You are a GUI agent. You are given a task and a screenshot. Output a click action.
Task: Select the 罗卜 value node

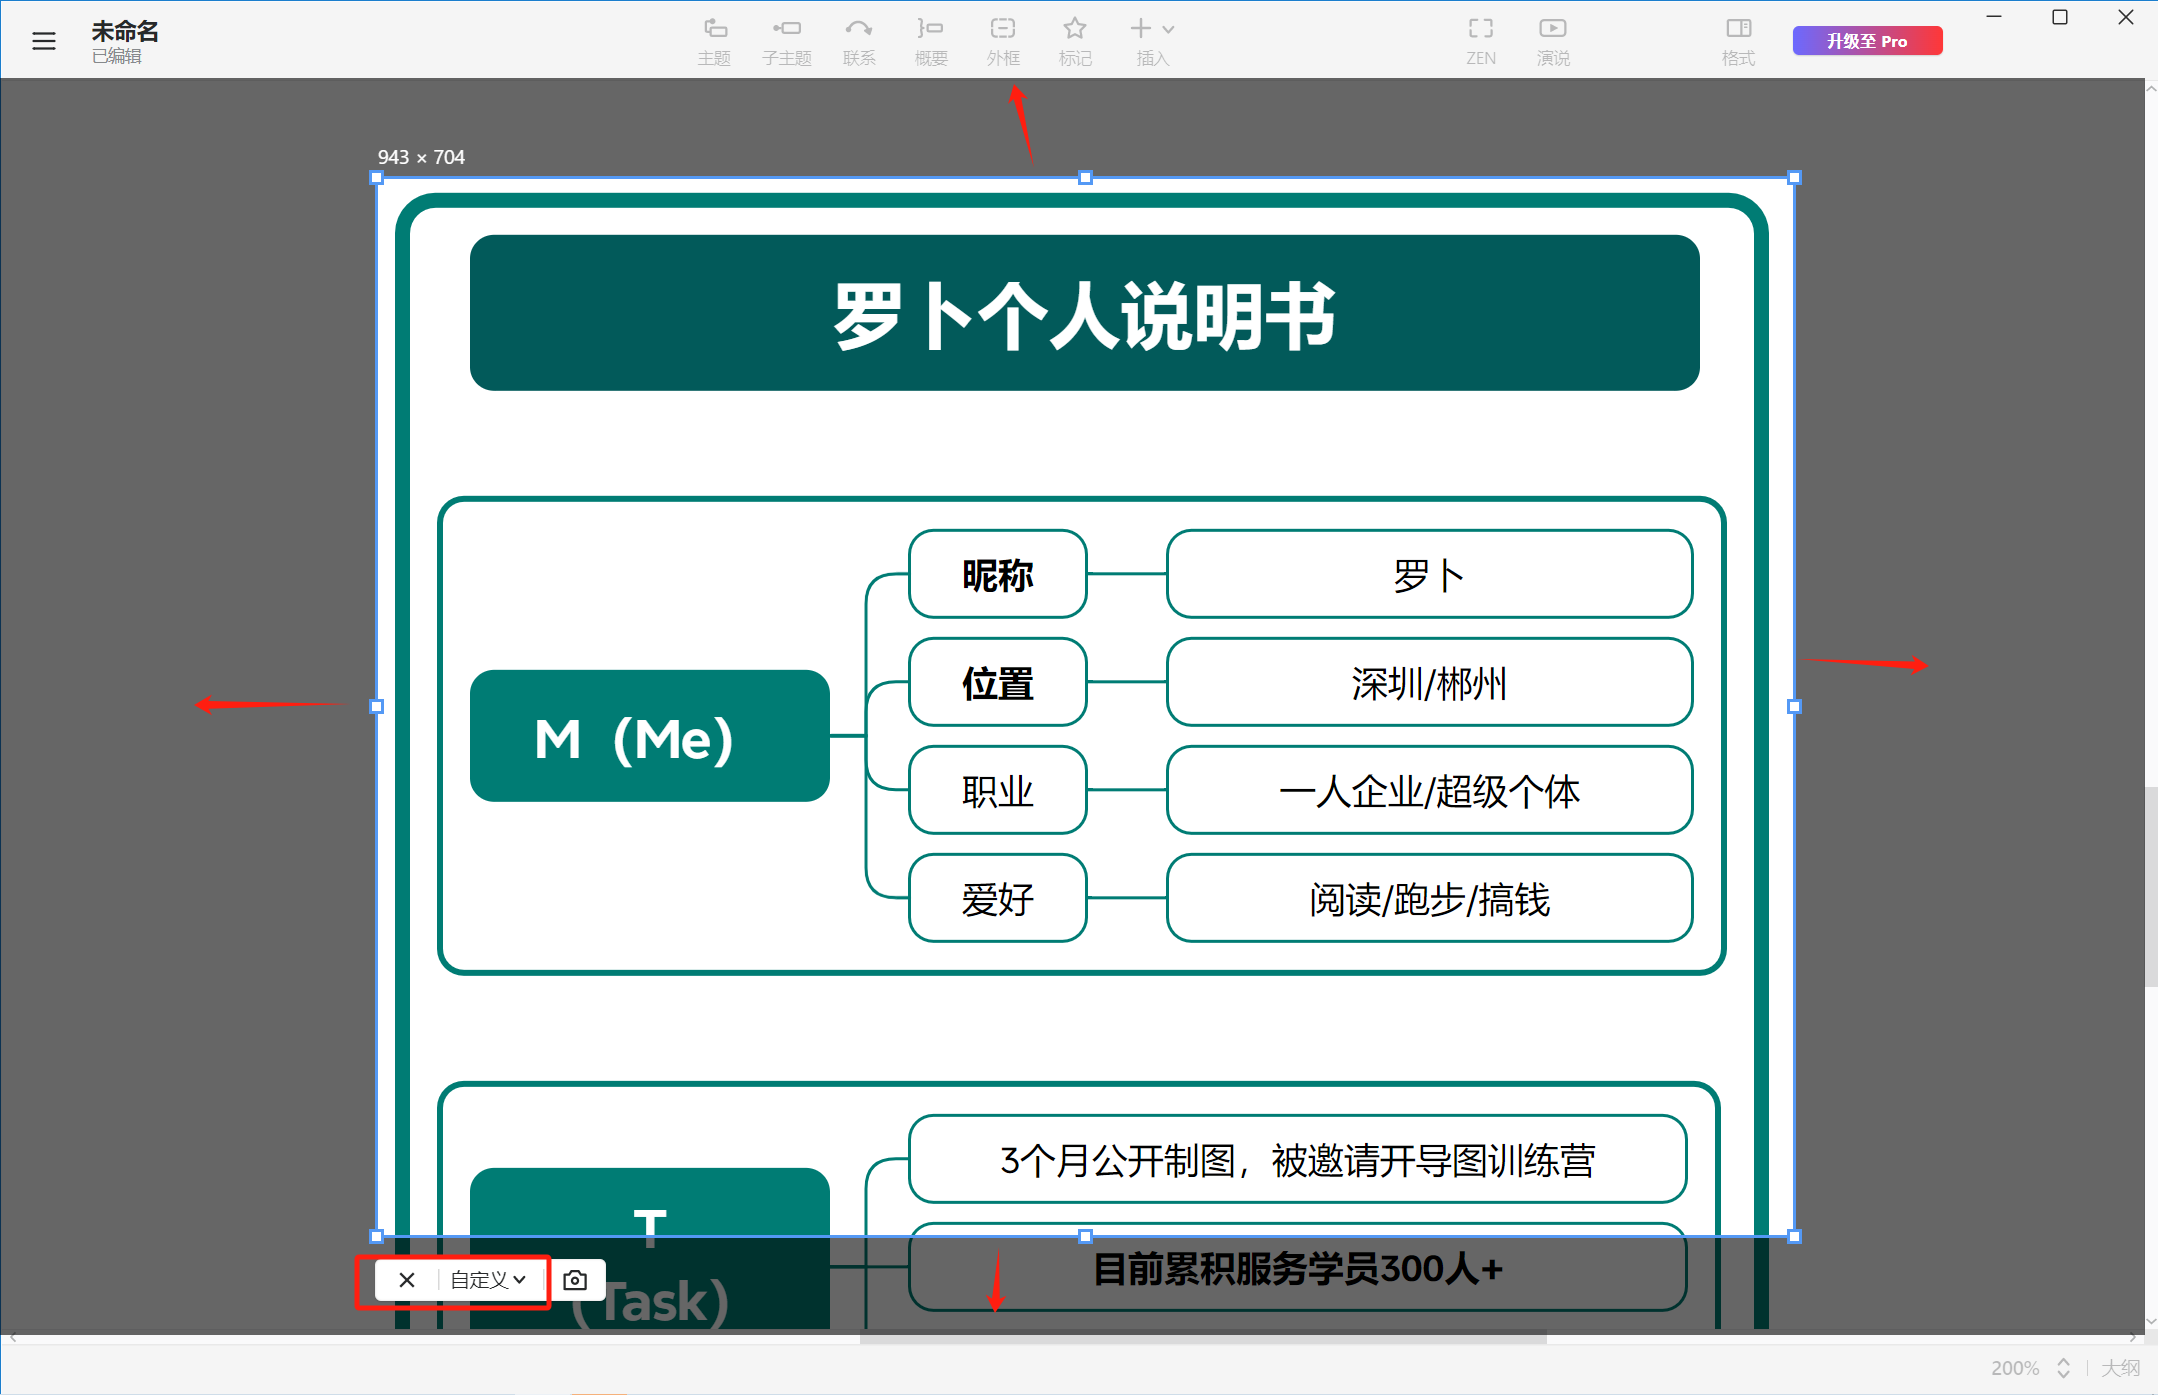pos(1430,574)
